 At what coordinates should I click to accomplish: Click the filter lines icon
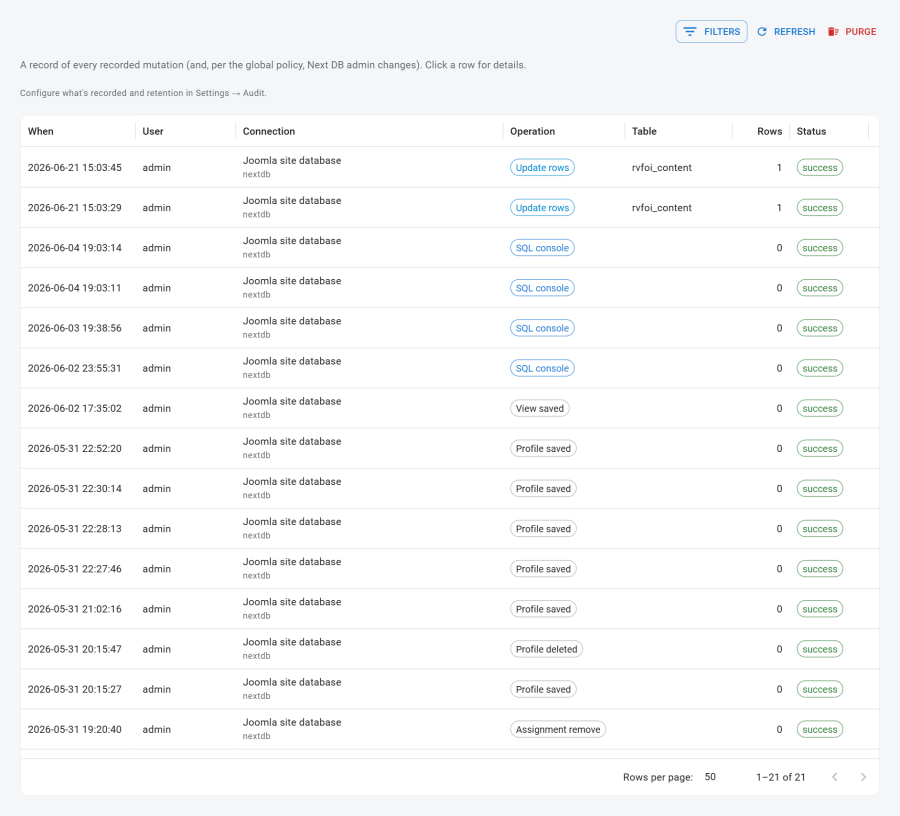[x=690, y=32]
